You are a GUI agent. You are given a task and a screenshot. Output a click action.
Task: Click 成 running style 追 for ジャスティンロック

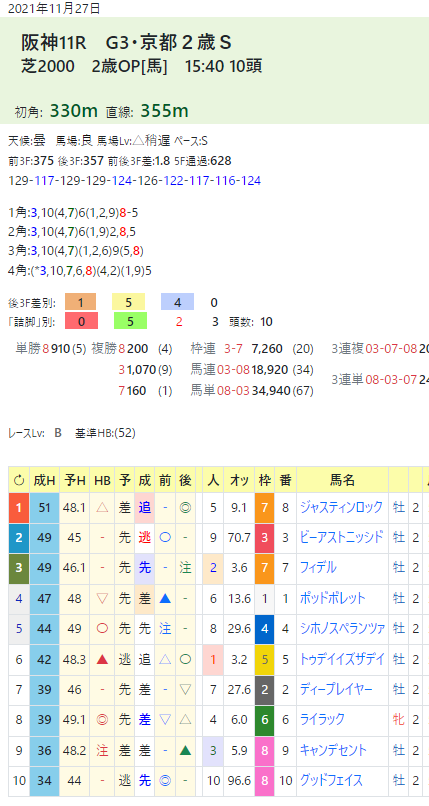coord(145,508)
